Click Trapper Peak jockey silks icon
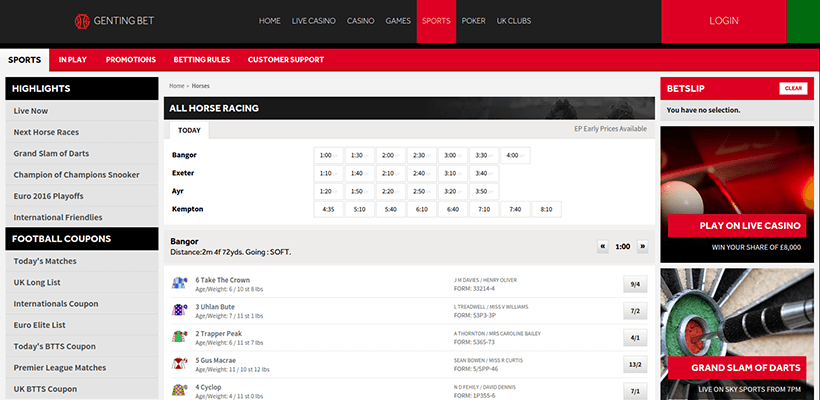The height and width of the screenshot is (400, 820). pos(179,337)
